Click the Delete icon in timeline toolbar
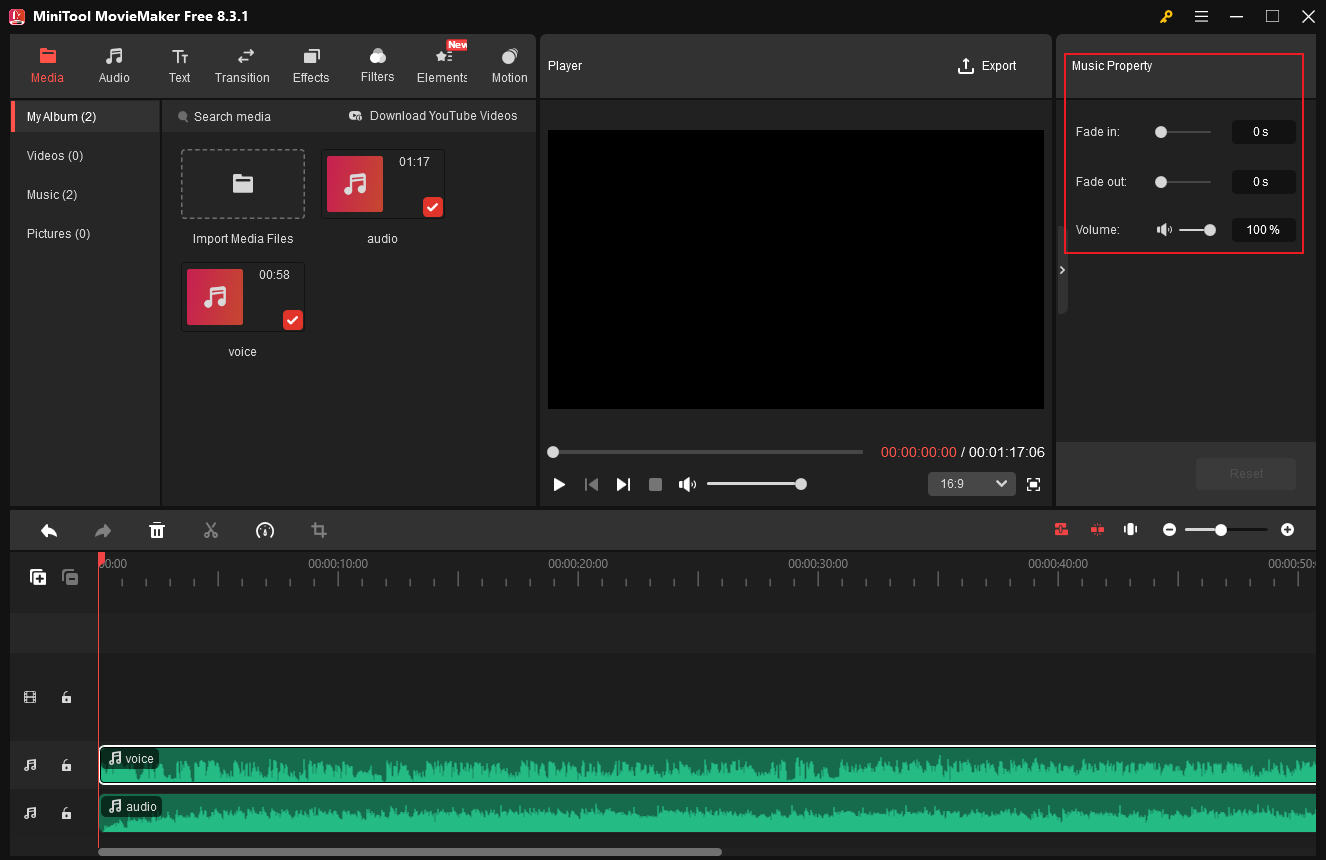 (157, 530)
